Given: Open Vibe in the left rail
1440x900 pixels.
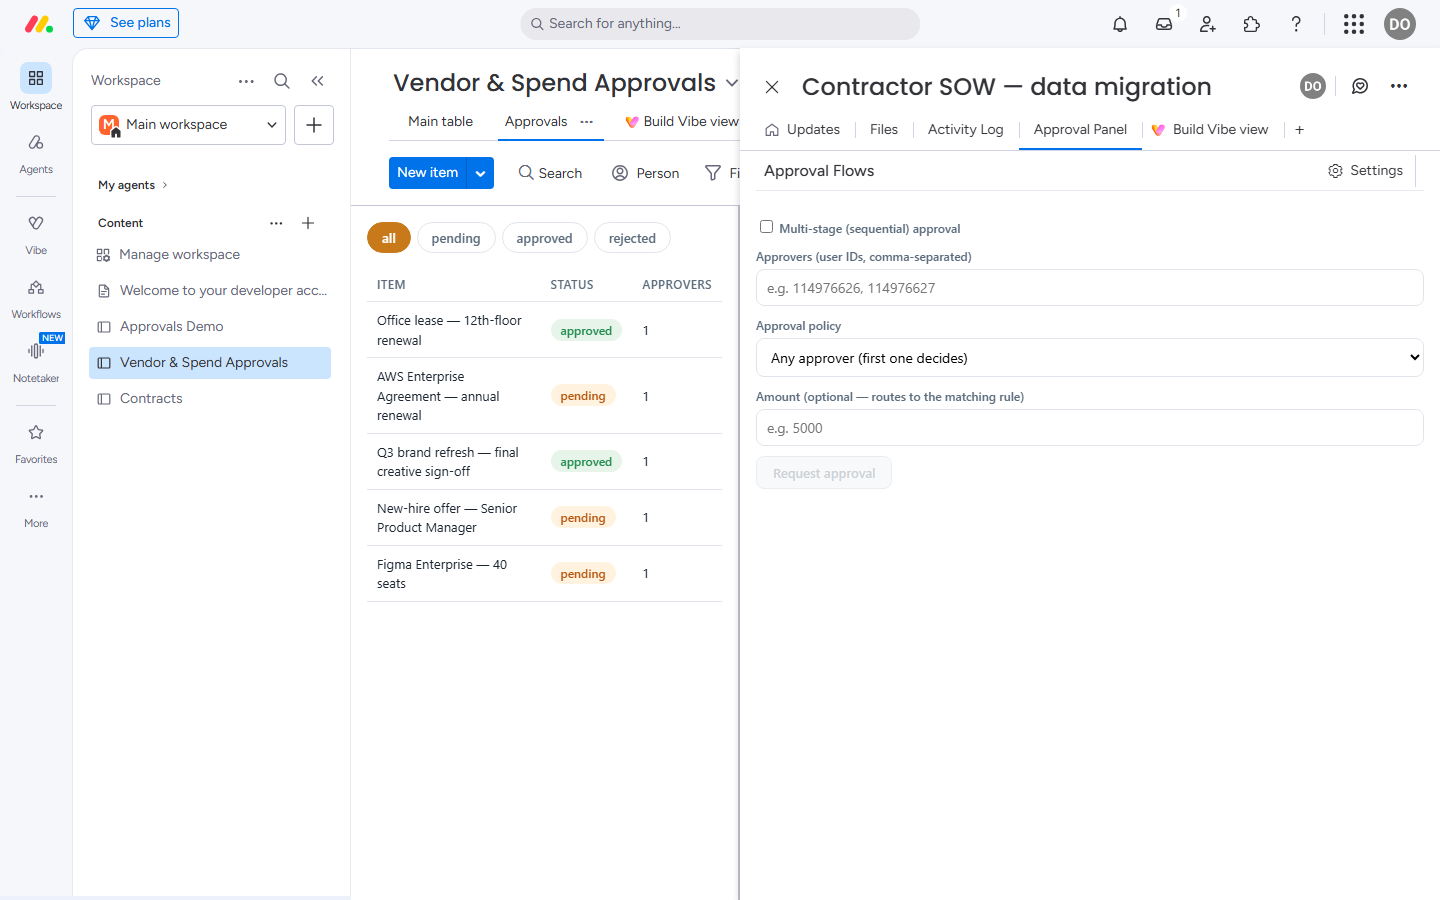Looking at the screenshot, I should coord(36,234).
